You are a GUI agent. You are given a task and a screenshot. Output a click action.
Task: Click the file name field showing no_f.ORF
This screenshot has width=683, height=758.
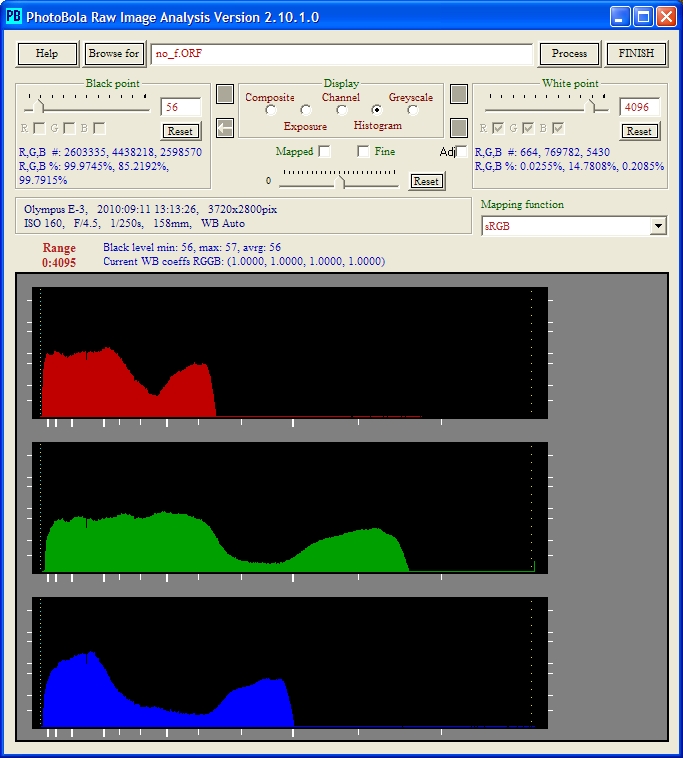click(342, 54)
